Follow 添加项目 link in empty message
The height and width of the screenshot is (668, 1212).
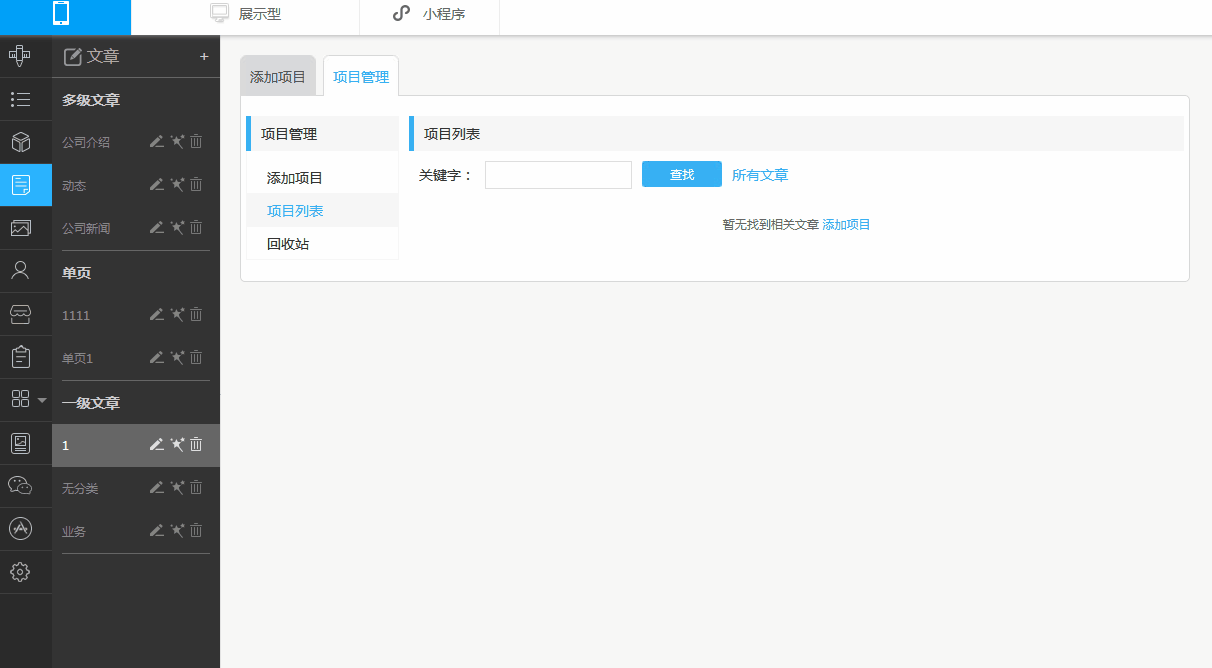pyautogui.click(x=846, y=225)
